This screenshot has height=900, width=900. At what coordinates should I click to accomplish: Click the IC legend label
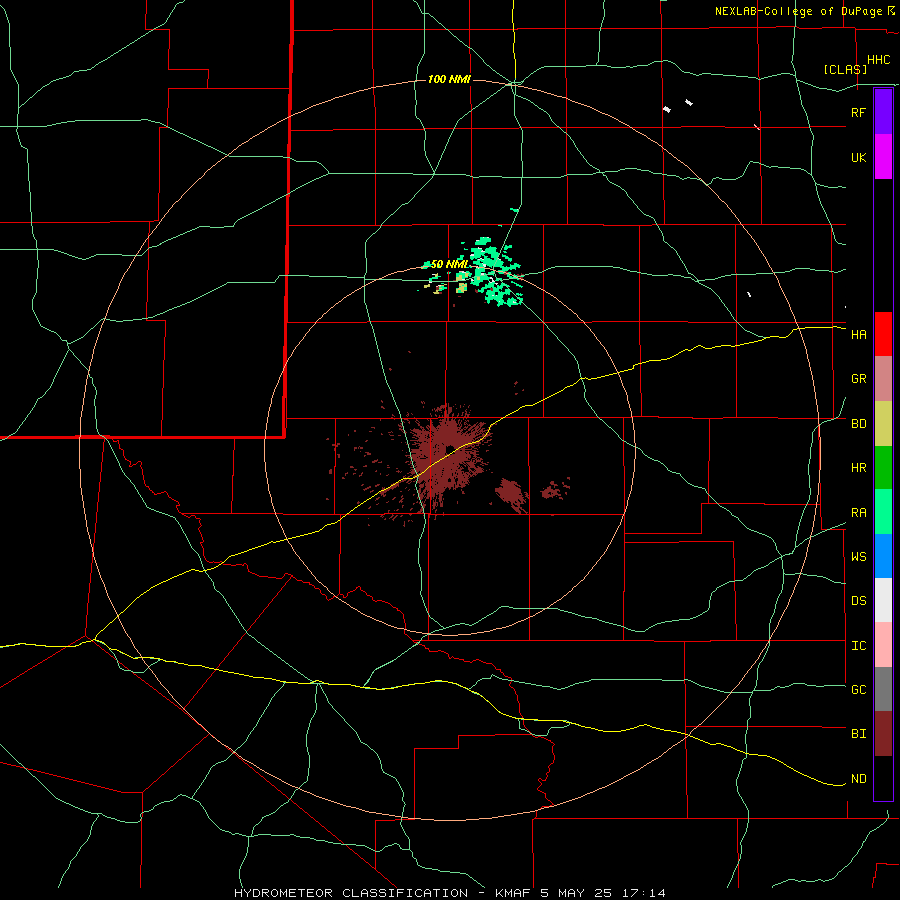click(x=858, y=646)
